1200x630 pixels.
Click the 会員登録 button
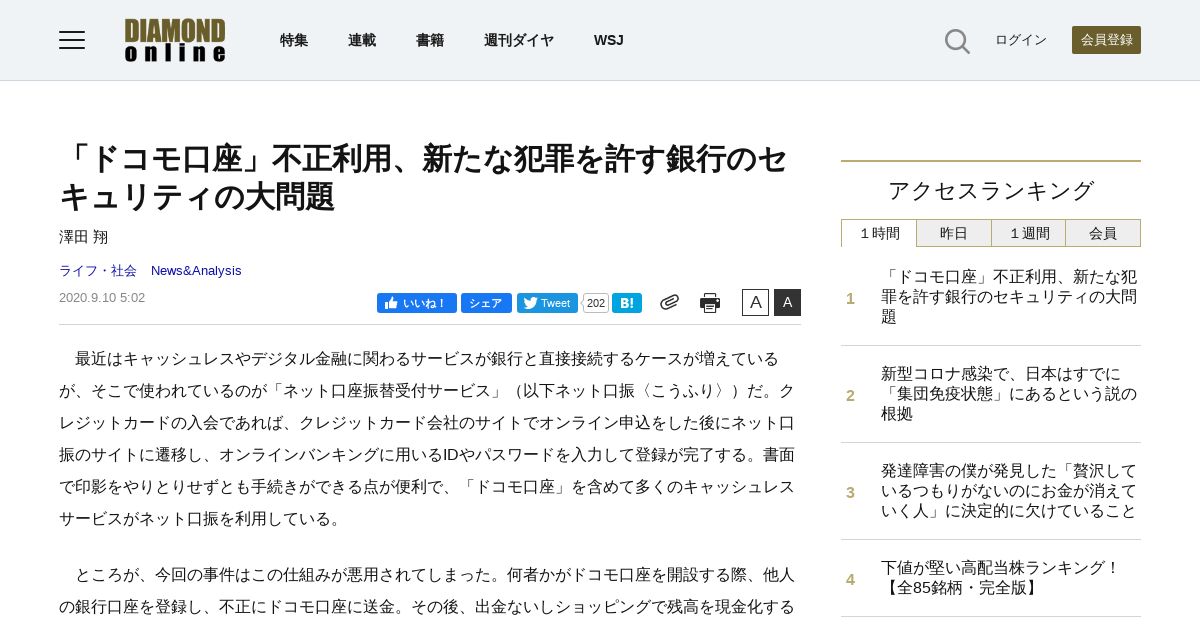1106,40
